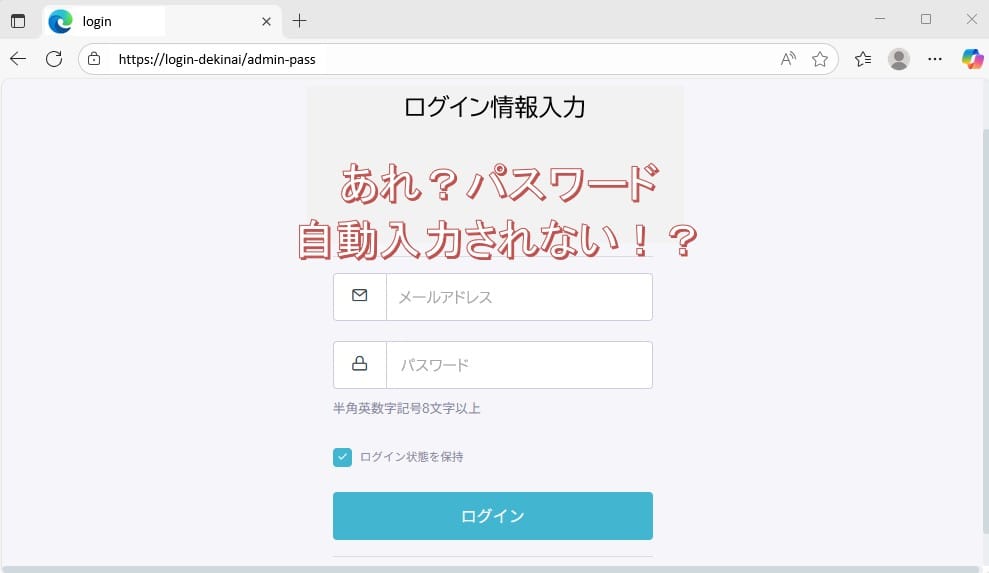The image size is (989, 573).
Task: Click the address bar URL
Action: click(x=217, y=59)
